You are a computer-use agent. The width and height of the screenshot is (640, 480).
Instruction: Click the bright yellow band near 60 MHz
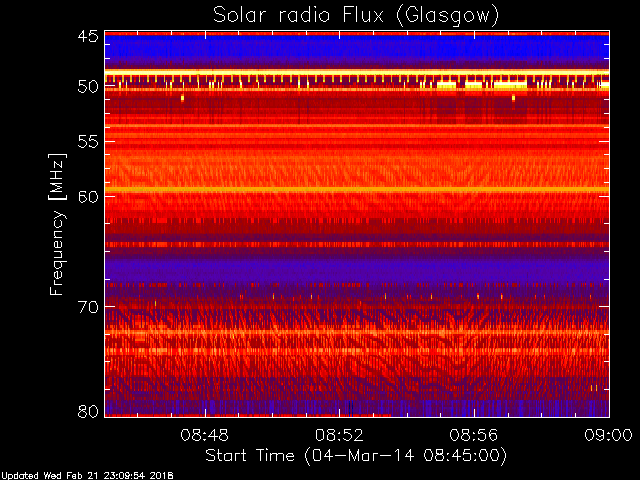pyautogui.click(x=357, y=190)
